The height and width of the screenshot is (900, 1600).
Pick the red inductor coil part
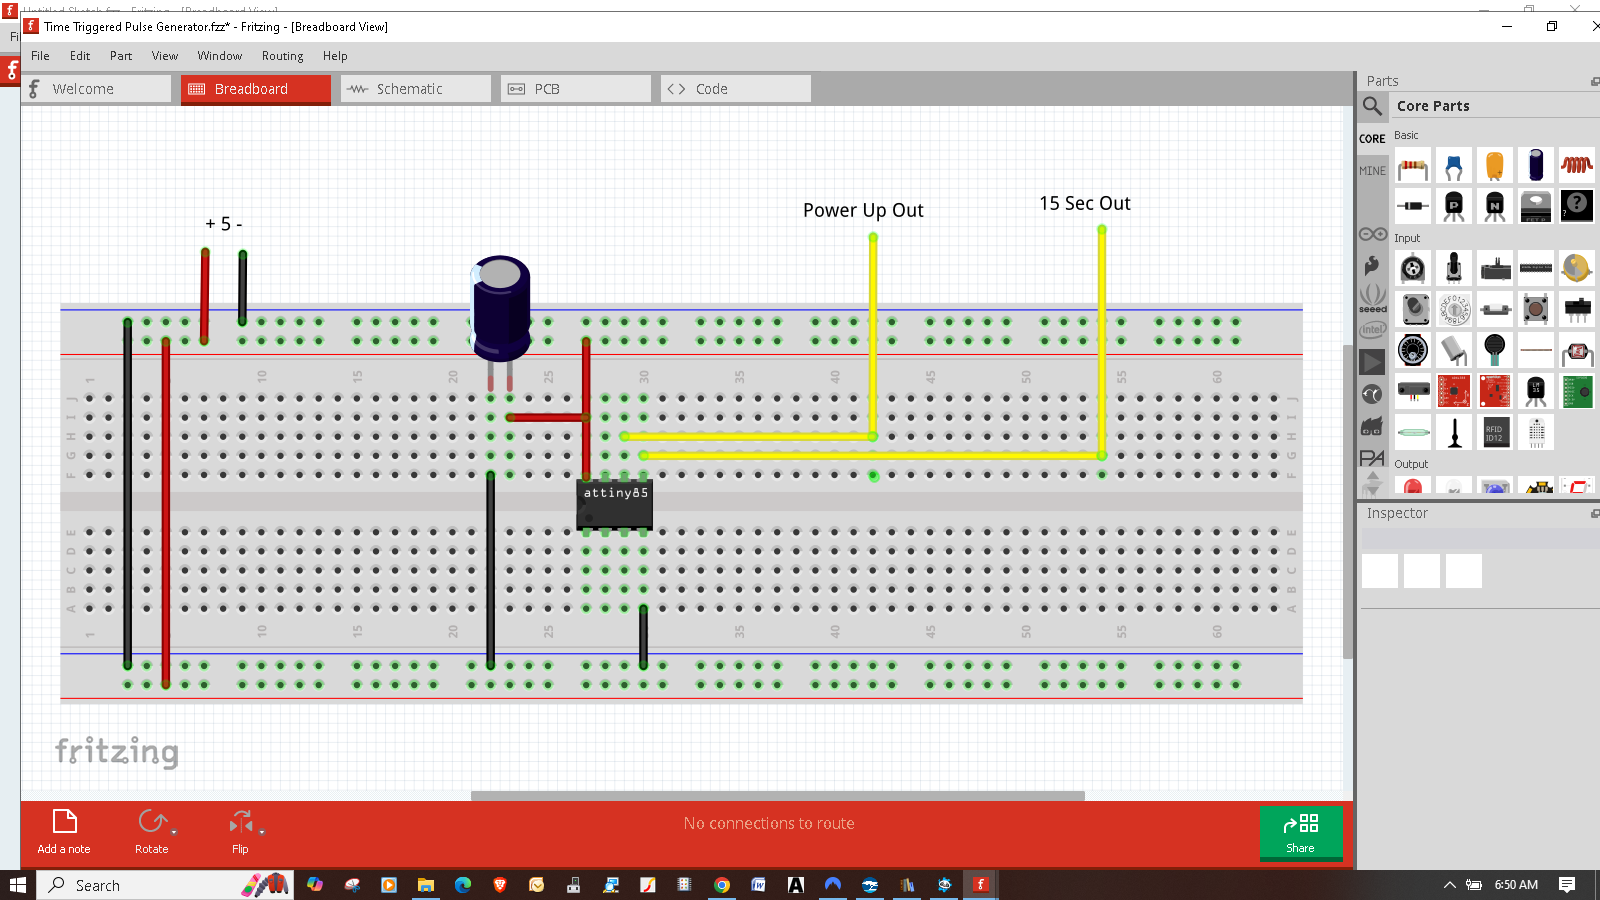[x=1577, y=166]
